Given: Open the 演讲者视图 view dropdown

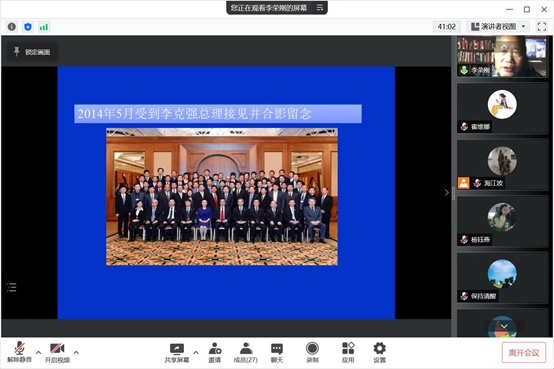Looking at the screenshot, I should tap(499, 27).
